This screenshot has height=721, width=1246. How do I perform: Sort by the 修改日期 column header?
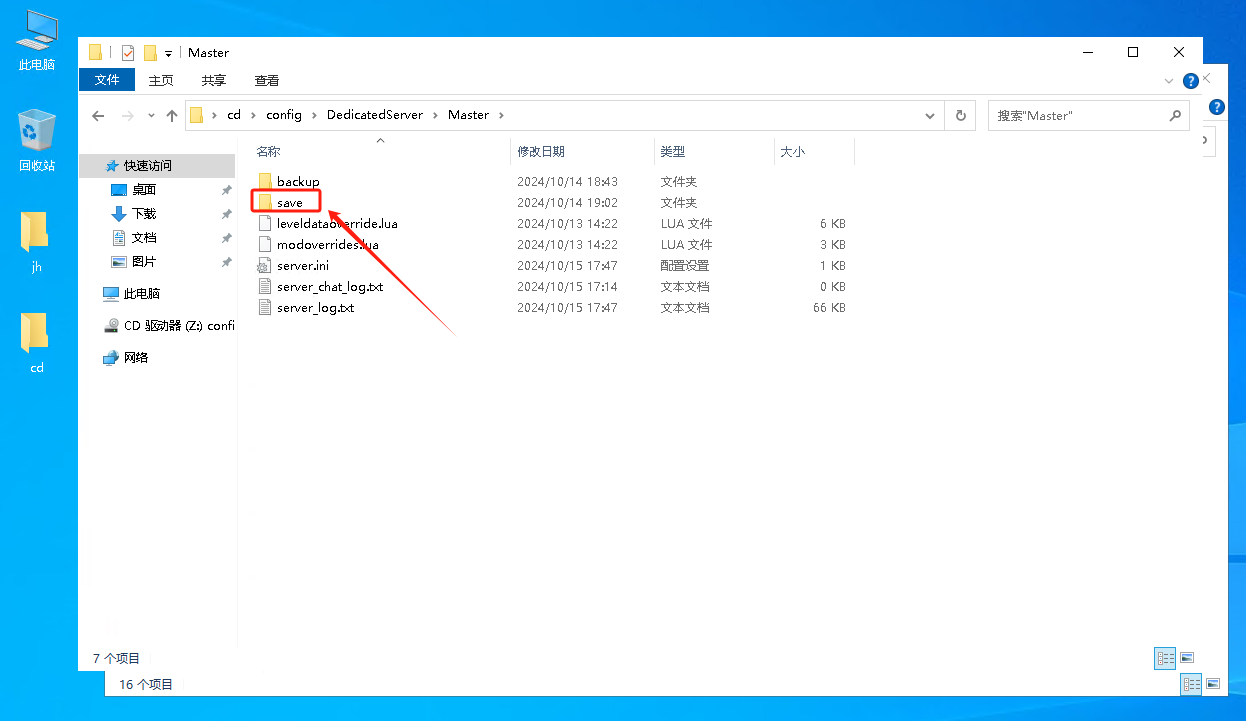point(541,152)
